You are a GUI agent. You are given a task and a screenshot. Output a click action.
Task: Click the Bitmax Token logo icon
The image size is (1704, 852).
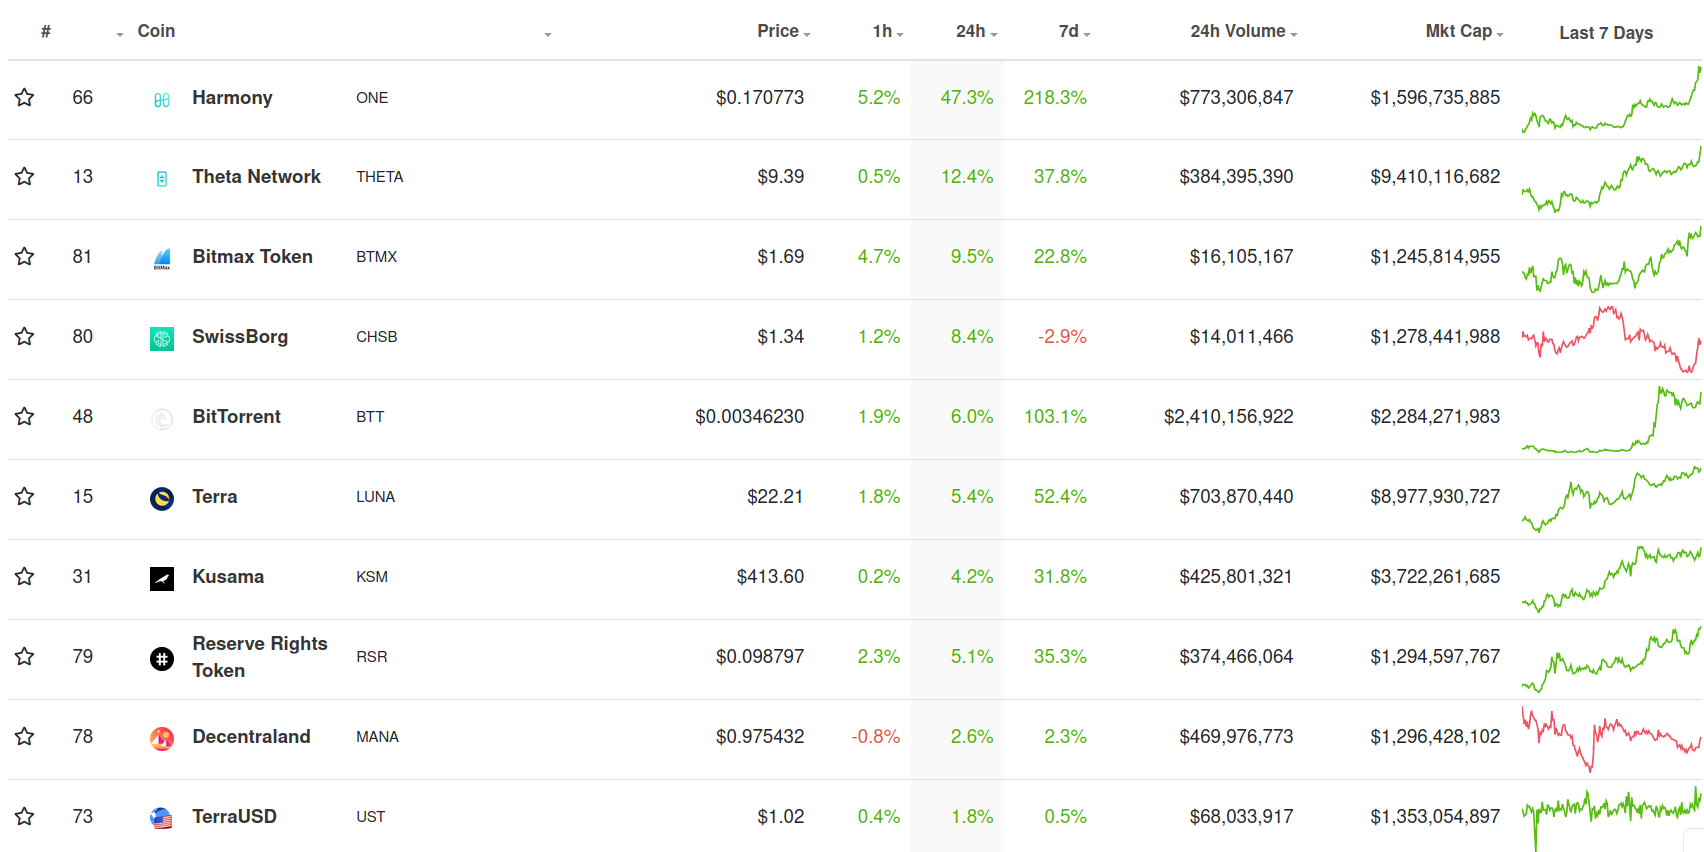(x=162, y=259)
